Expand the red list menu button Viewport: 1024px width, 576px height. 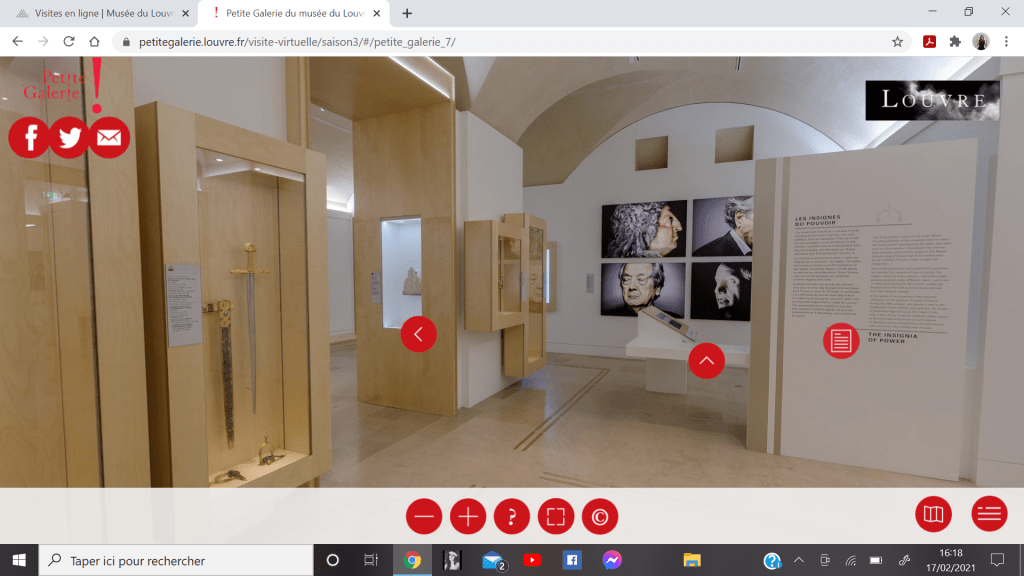(x=989, y=514)
